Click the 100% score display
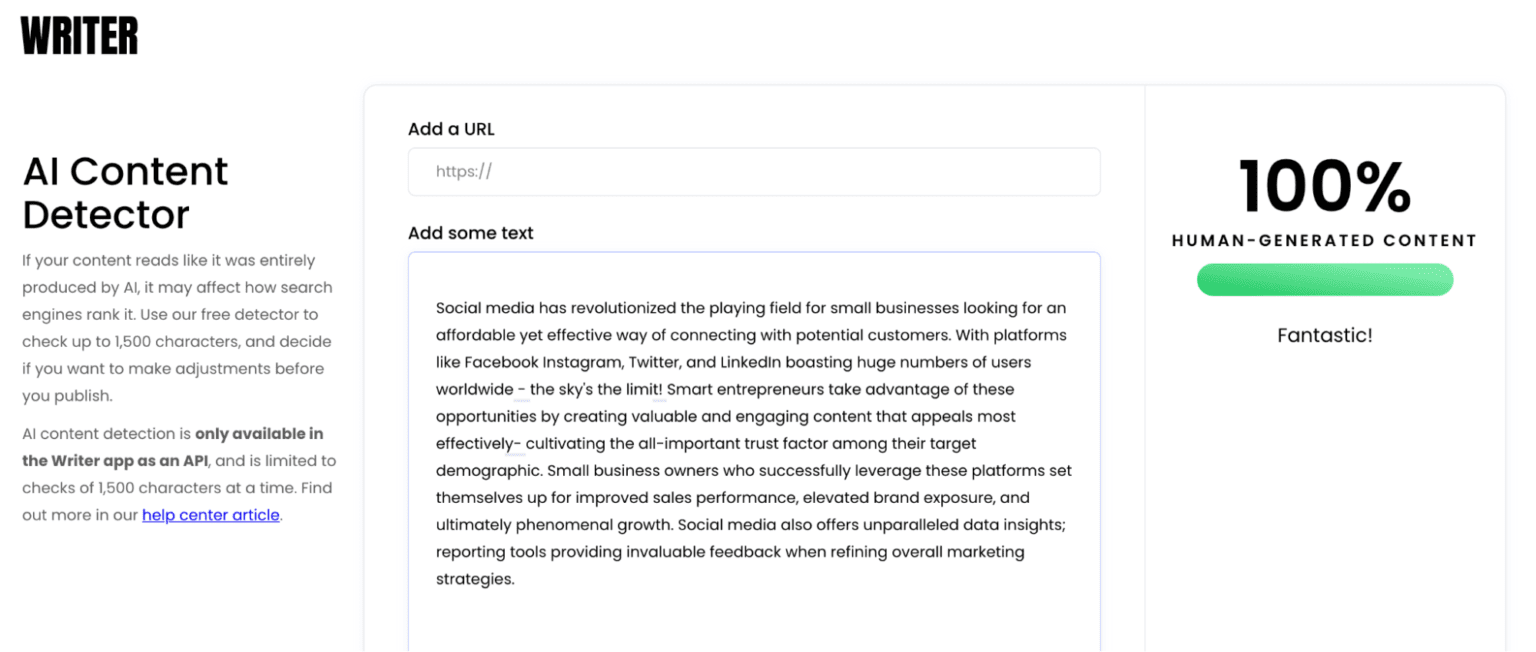Viewport: 1536px width, 652px height. (1324, 186)
